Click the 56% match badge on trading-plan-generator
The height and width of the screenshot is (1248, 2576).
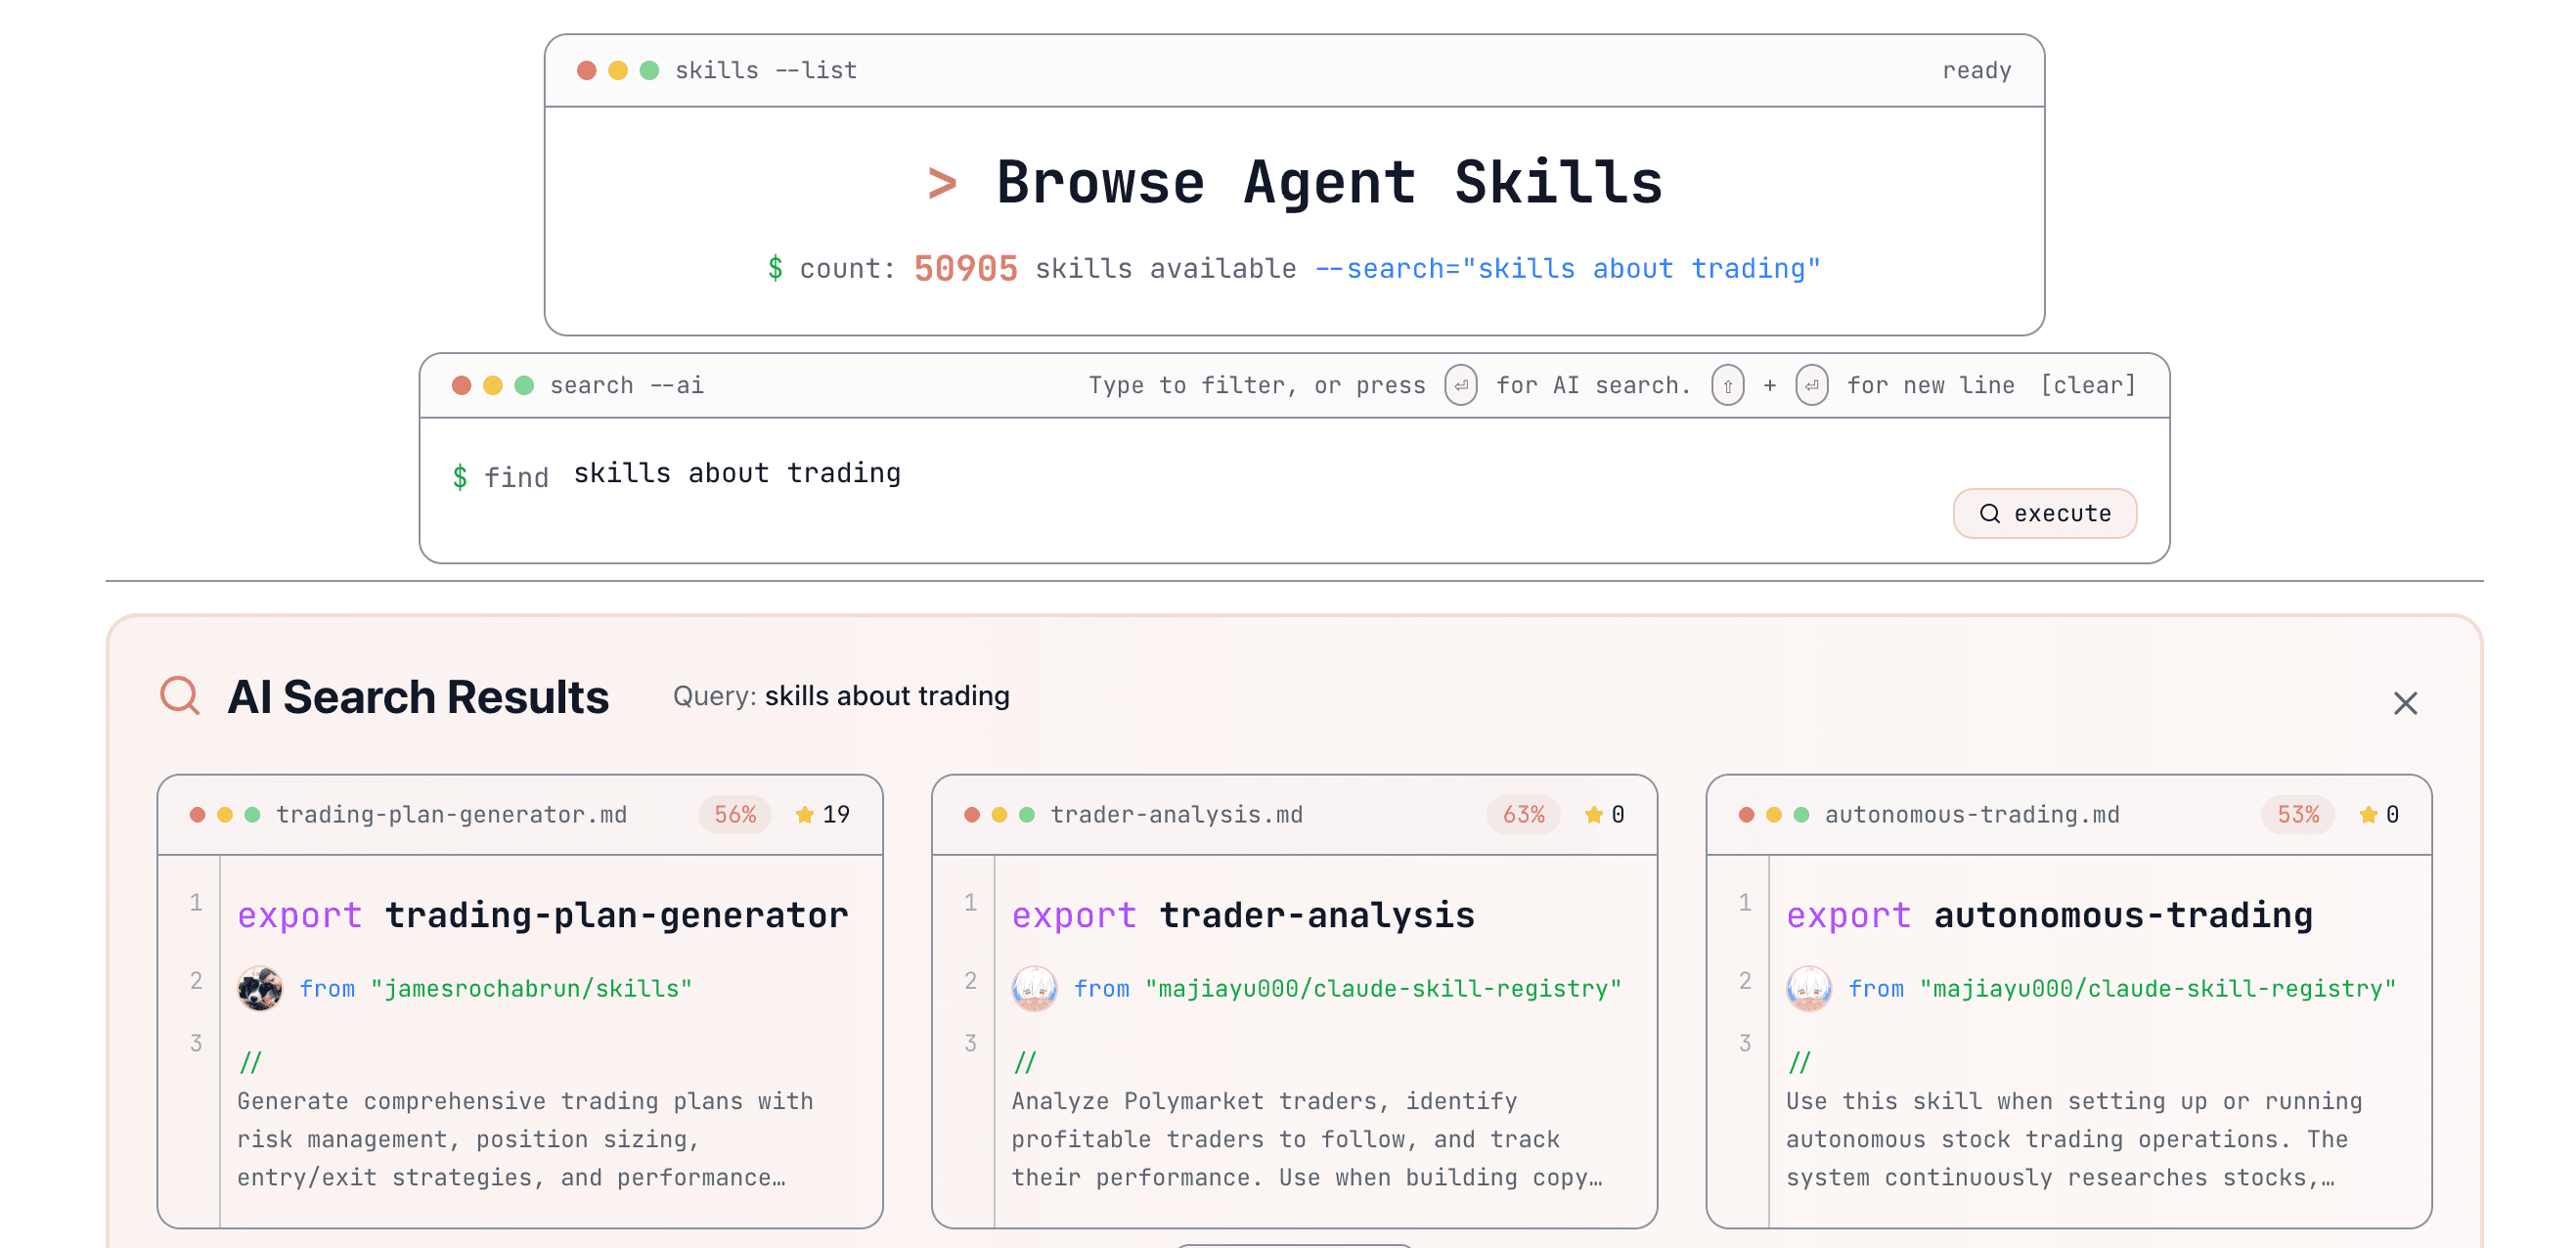coord(735,814)
